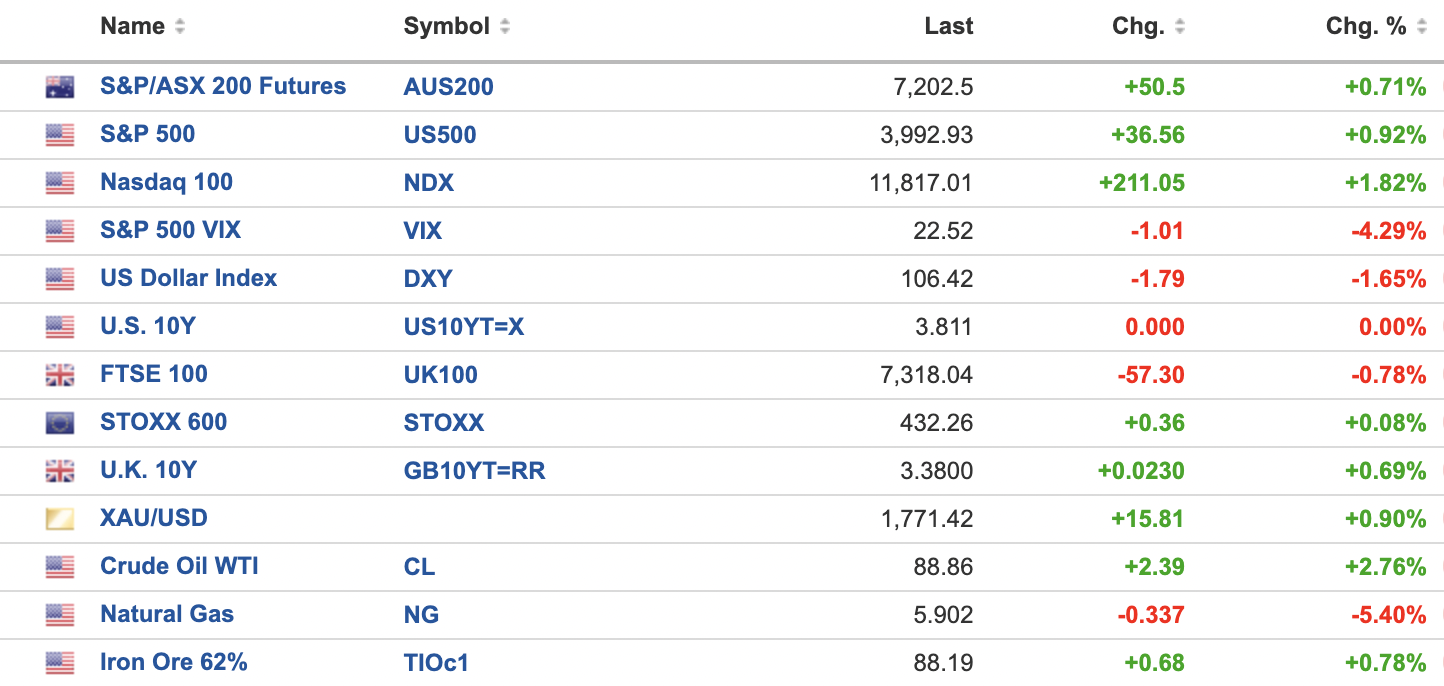Click the EU flag beside STOXX 600
1444x686 pixels.
(x=60, y=423)
